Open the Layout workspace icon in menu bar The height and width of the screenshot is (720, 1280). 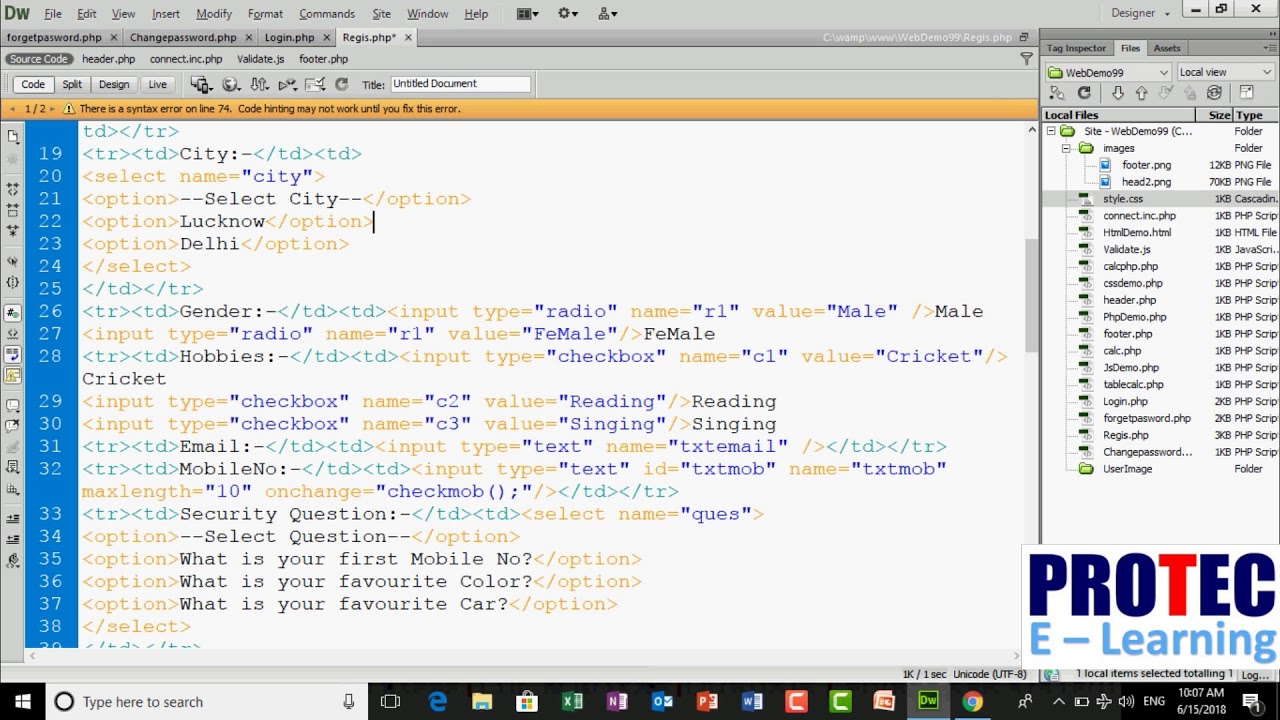[x=527, y=14]
